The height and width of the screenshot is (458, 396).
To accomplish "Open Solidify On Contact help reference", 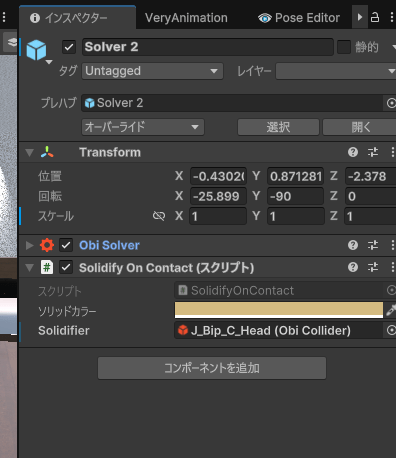I will (x=353, y=267).
